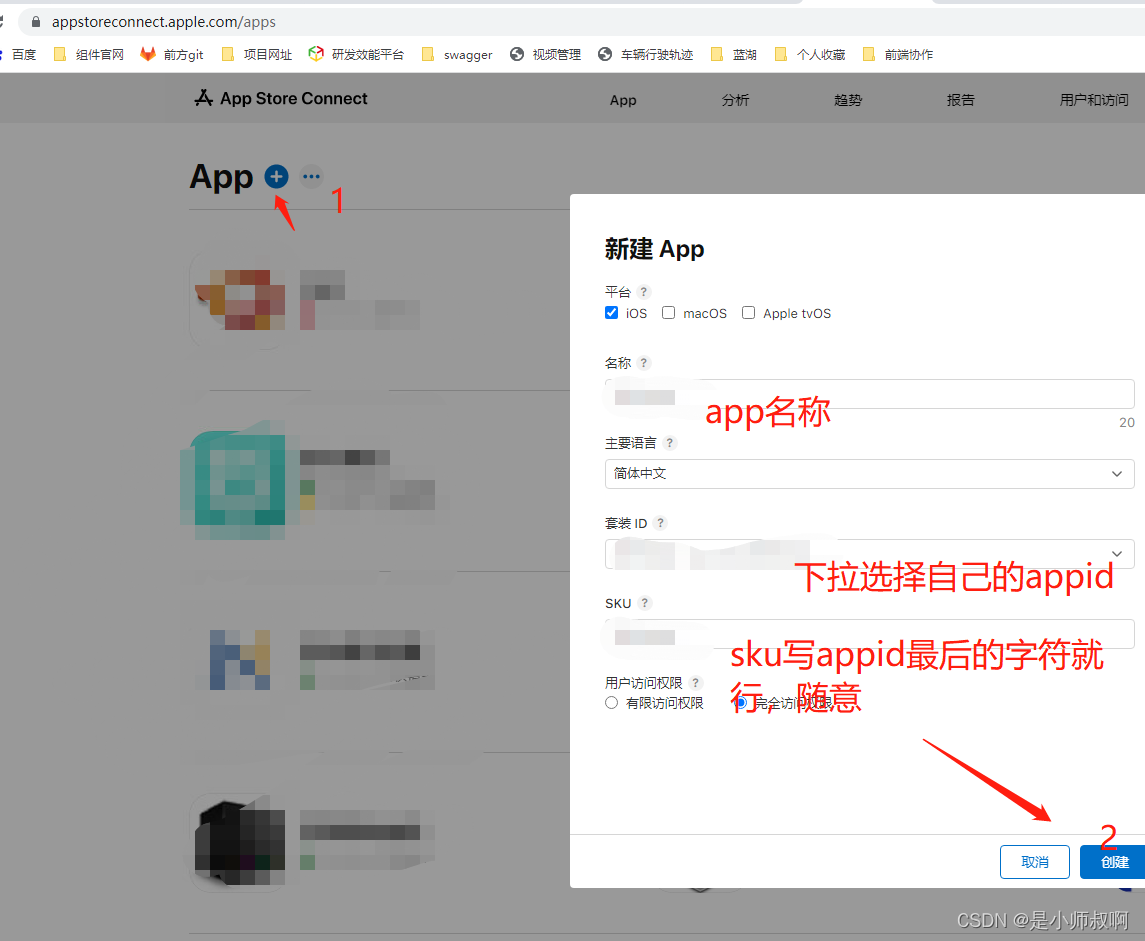This screenshot has height=941, width=1145.
Task: Open the 项目网址 bookmark folder
Action: click(x=257, y=55)
